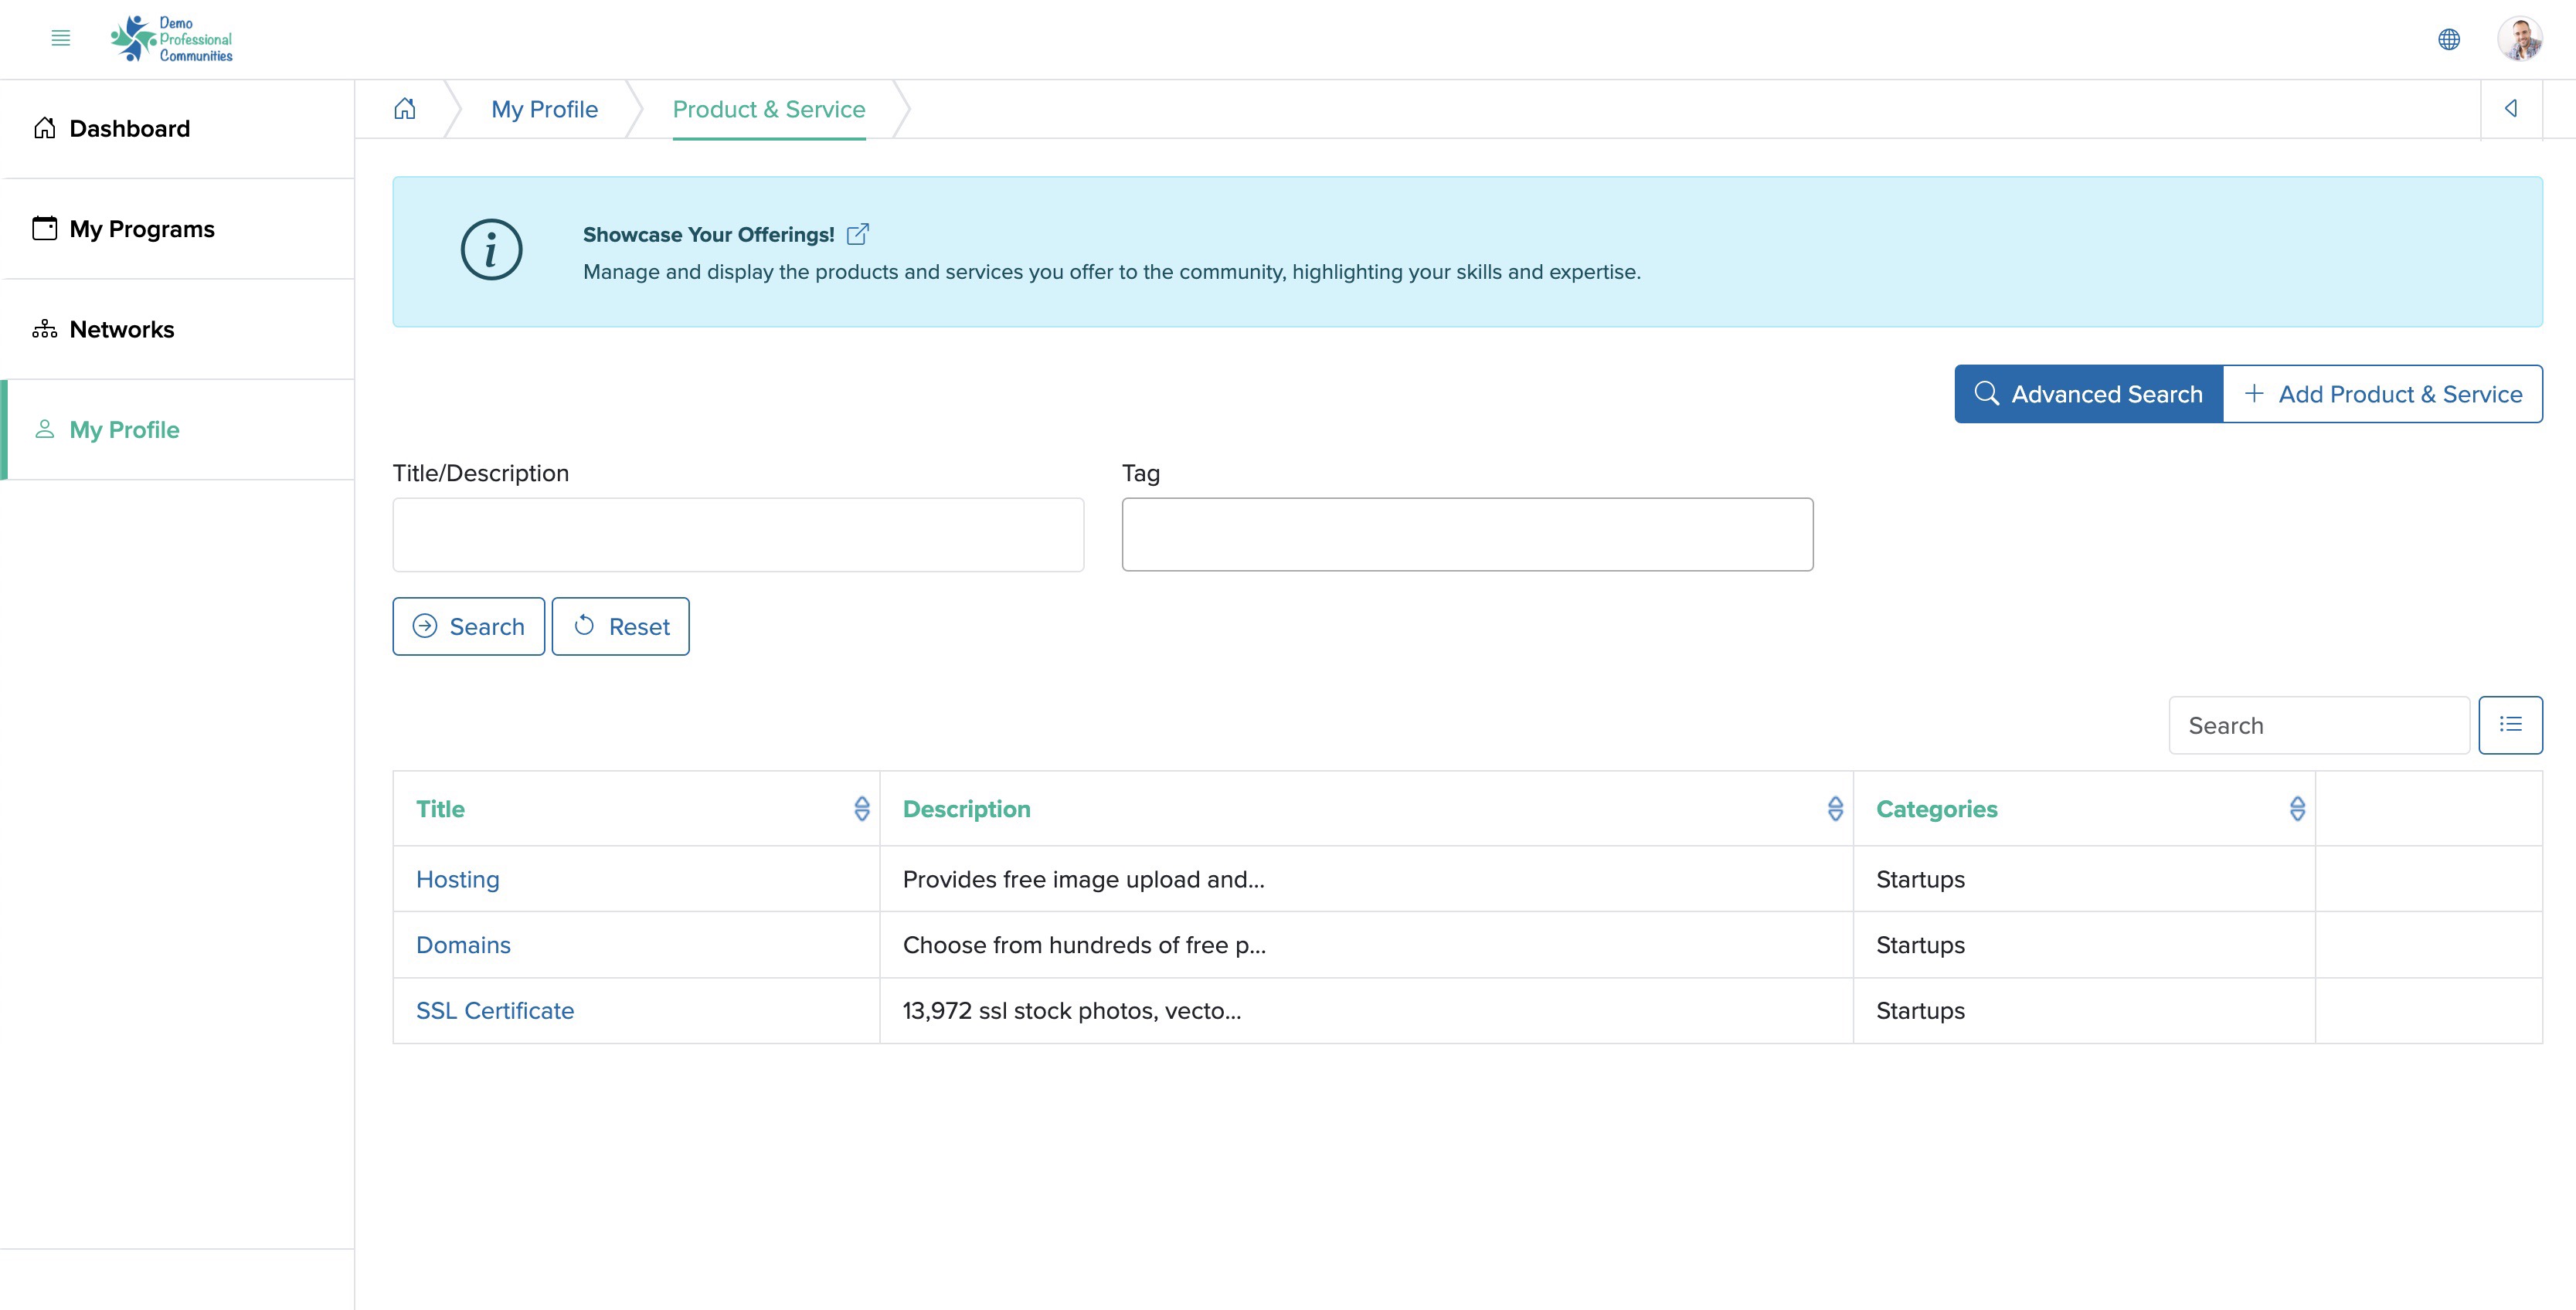This screenshot has height=1310, width=2576.
Task: Go to the home breadcrumb icon
Action: pos(404,108)
